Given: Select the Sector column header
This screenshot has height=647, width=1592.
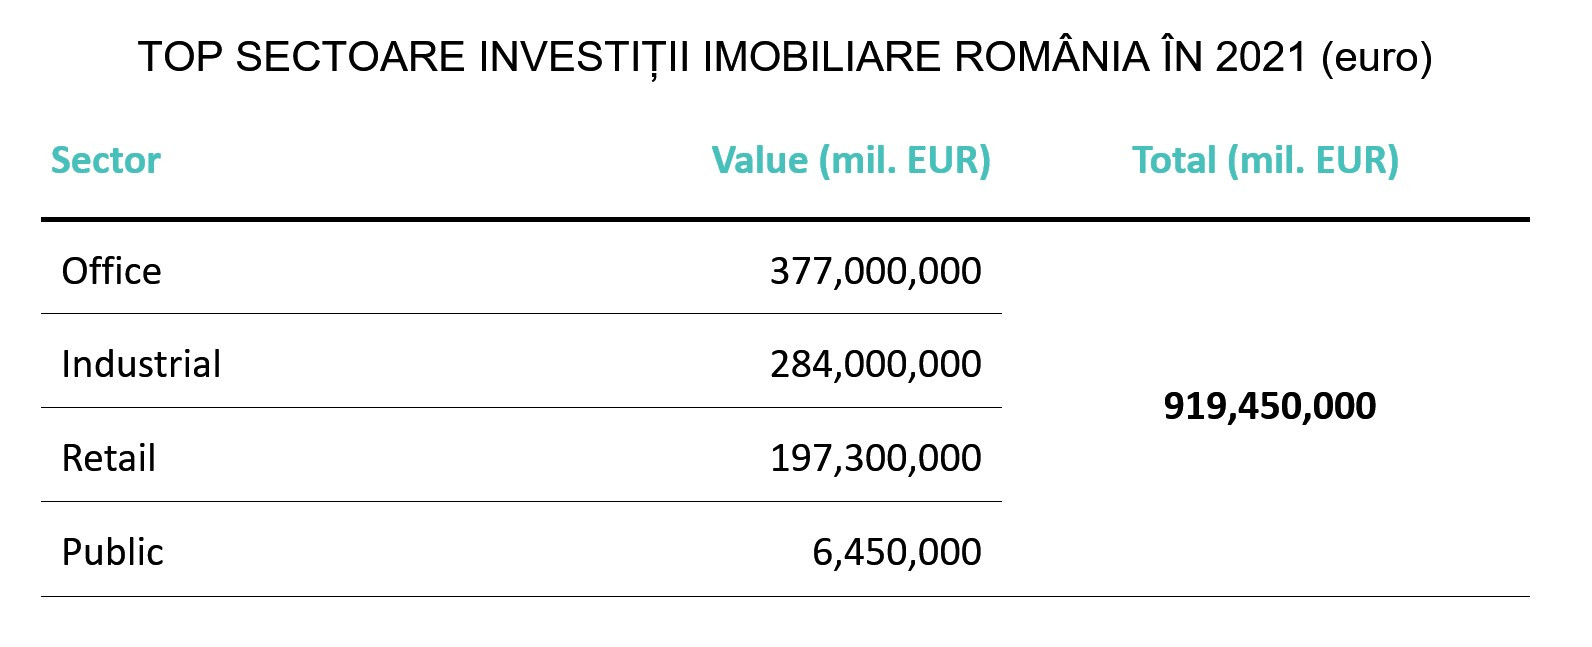Looking at the screenshot, I should pos(106,160).
